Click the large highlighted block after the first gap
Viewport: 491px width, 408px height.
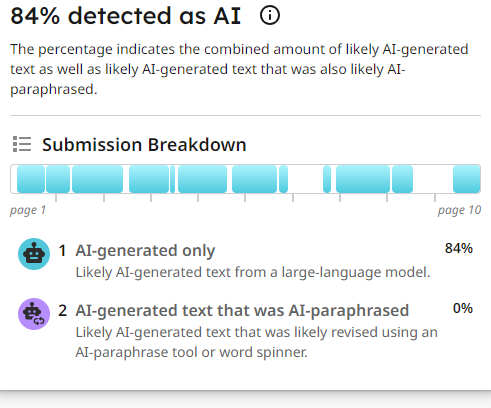(363, 179)
